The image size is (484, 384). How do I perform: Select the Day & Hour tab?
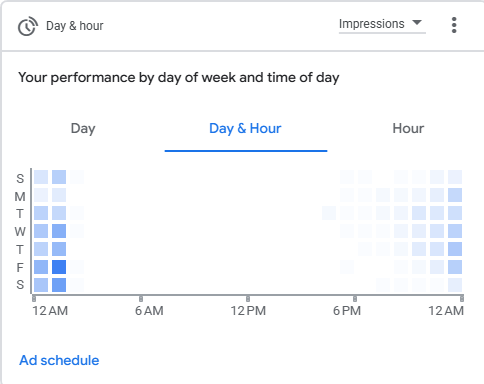[x=245, y=129]
